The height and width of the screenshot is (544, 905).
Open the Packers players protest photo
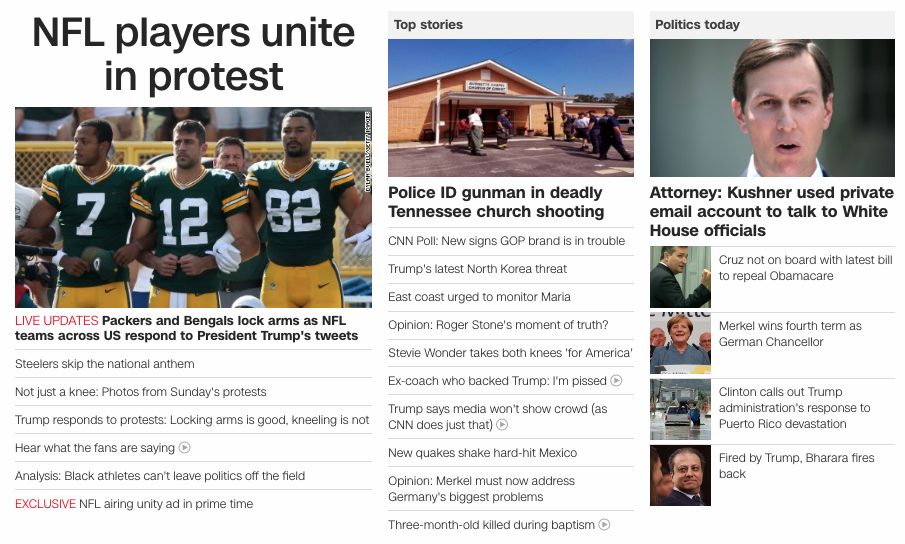tap(193, 207)
